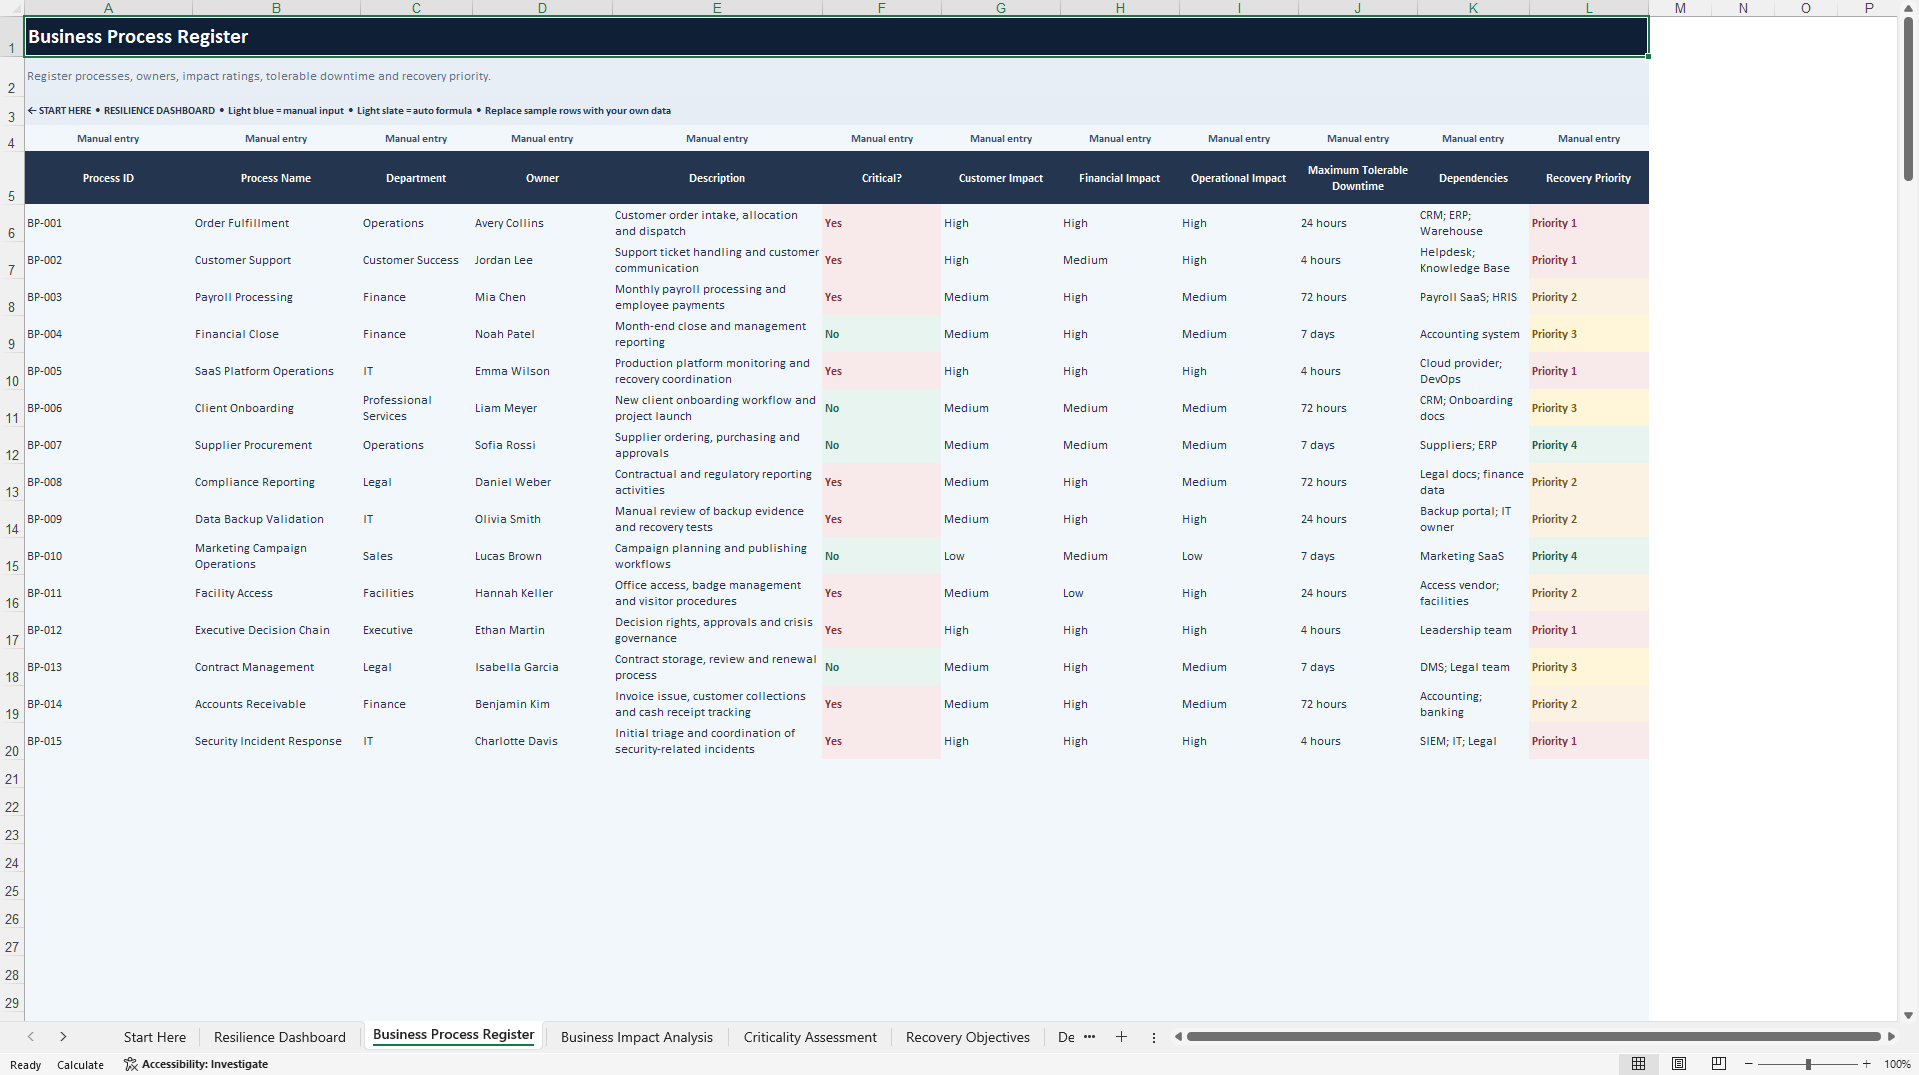
Task: Select the Business Process Register tab
Action: pyautogui.click(x=453, y=1035)
